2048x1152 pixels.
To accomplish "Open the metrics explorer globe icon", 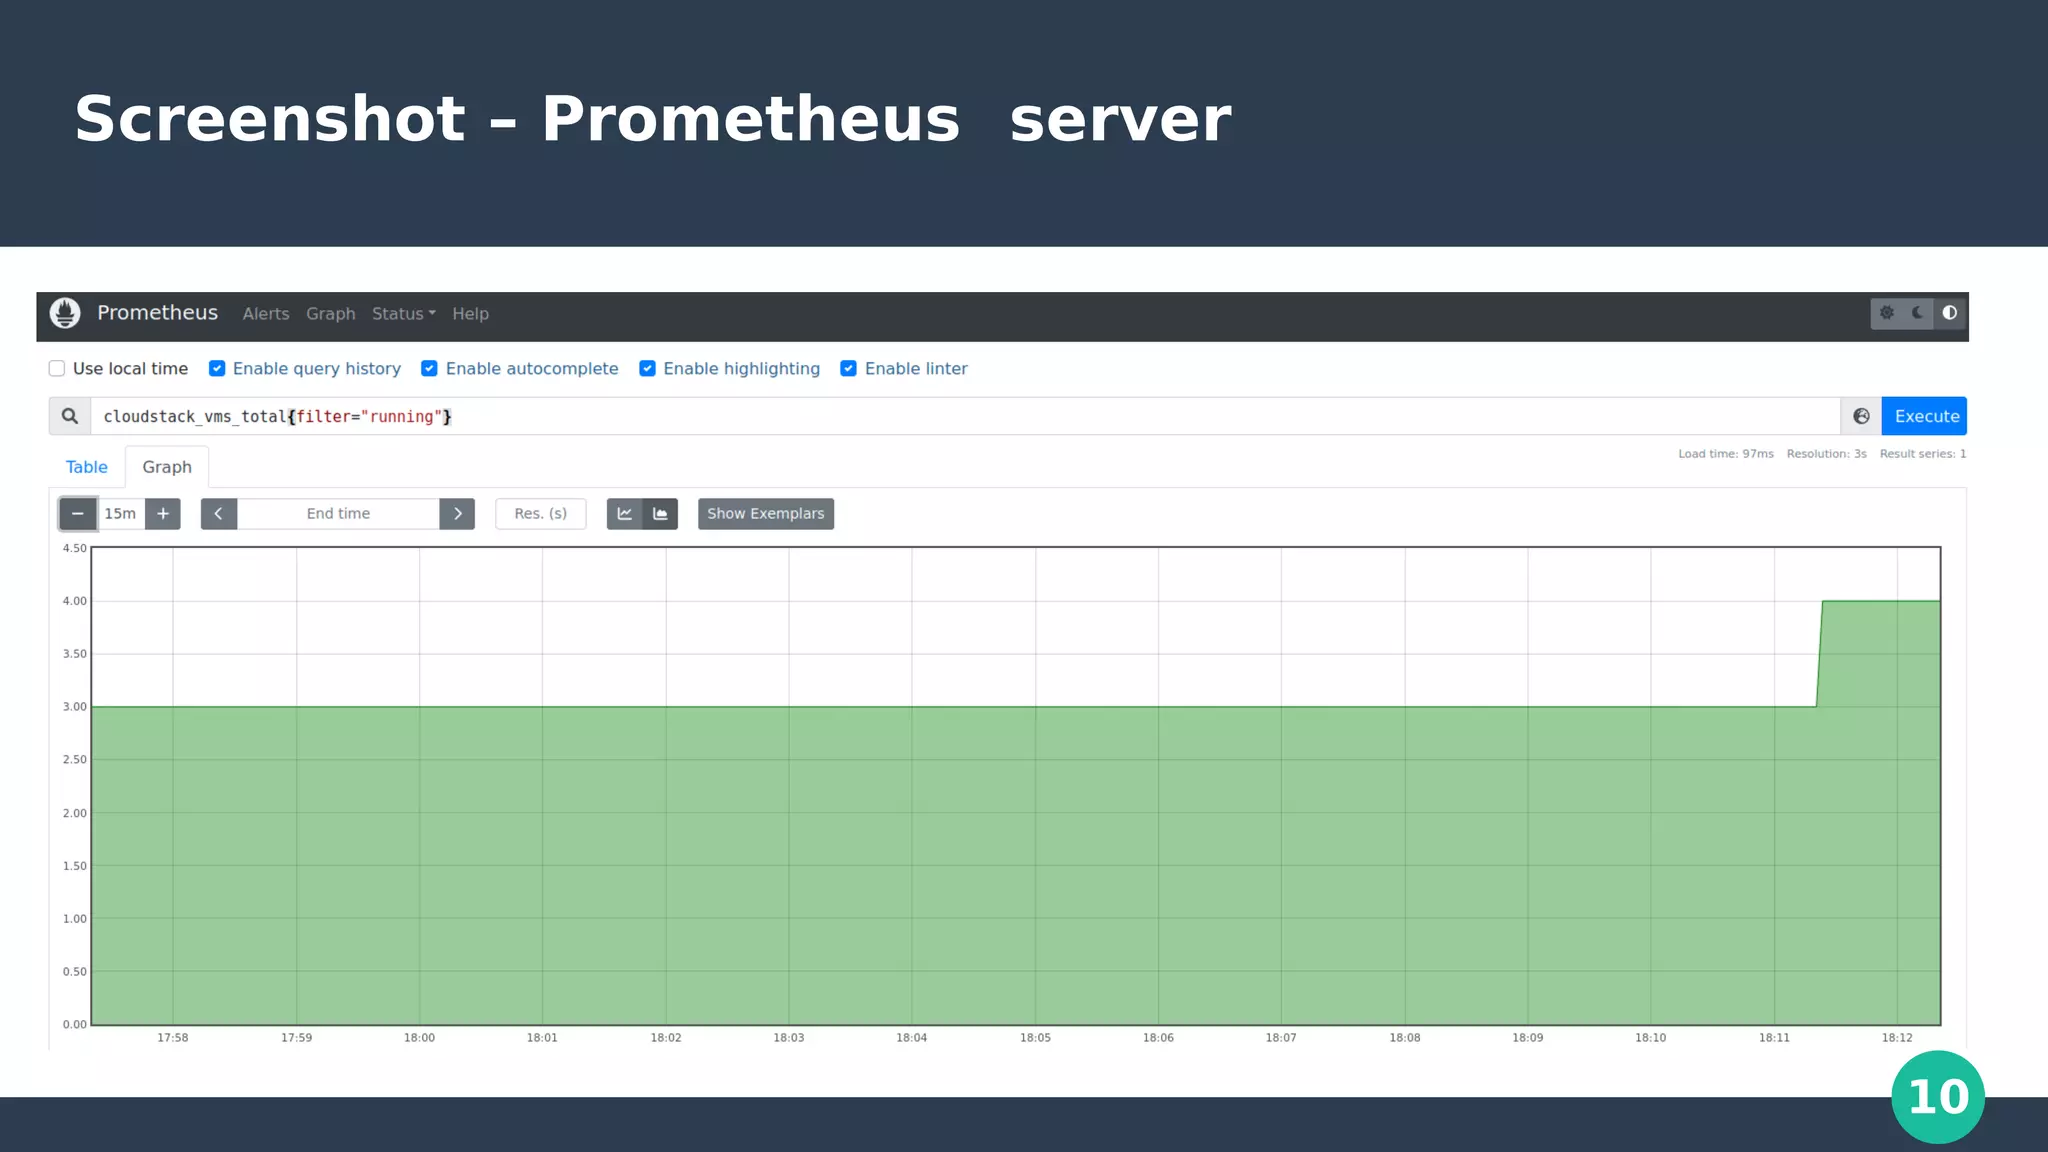I will 1861,416.
